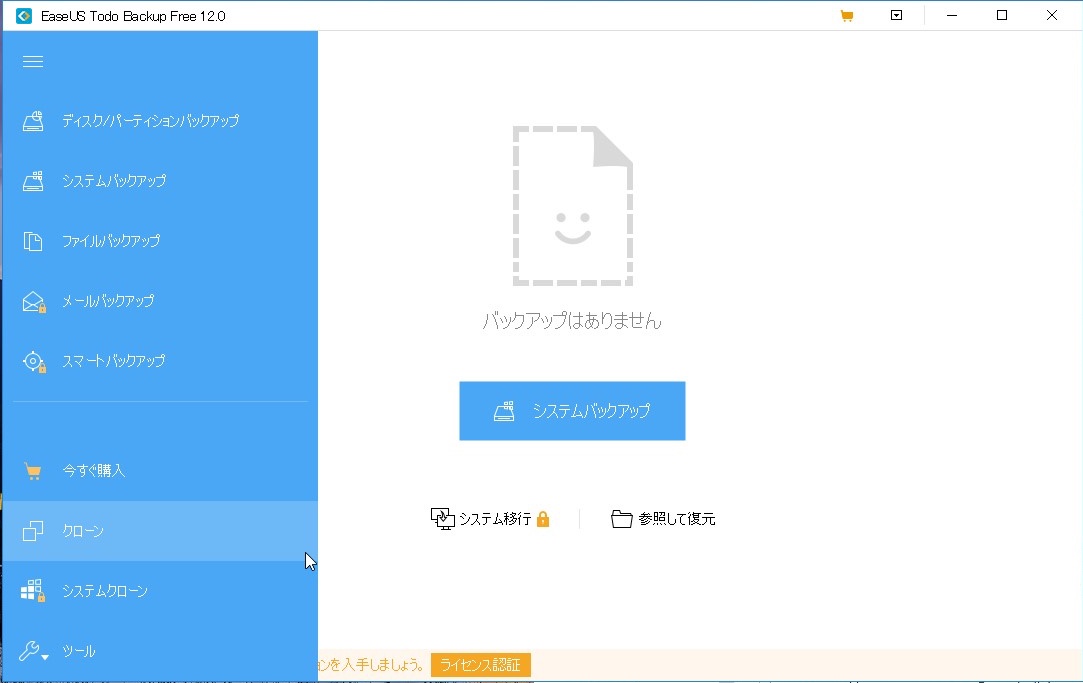Minimize the EaseUS Todo Backup window

[x=952, y=15]
